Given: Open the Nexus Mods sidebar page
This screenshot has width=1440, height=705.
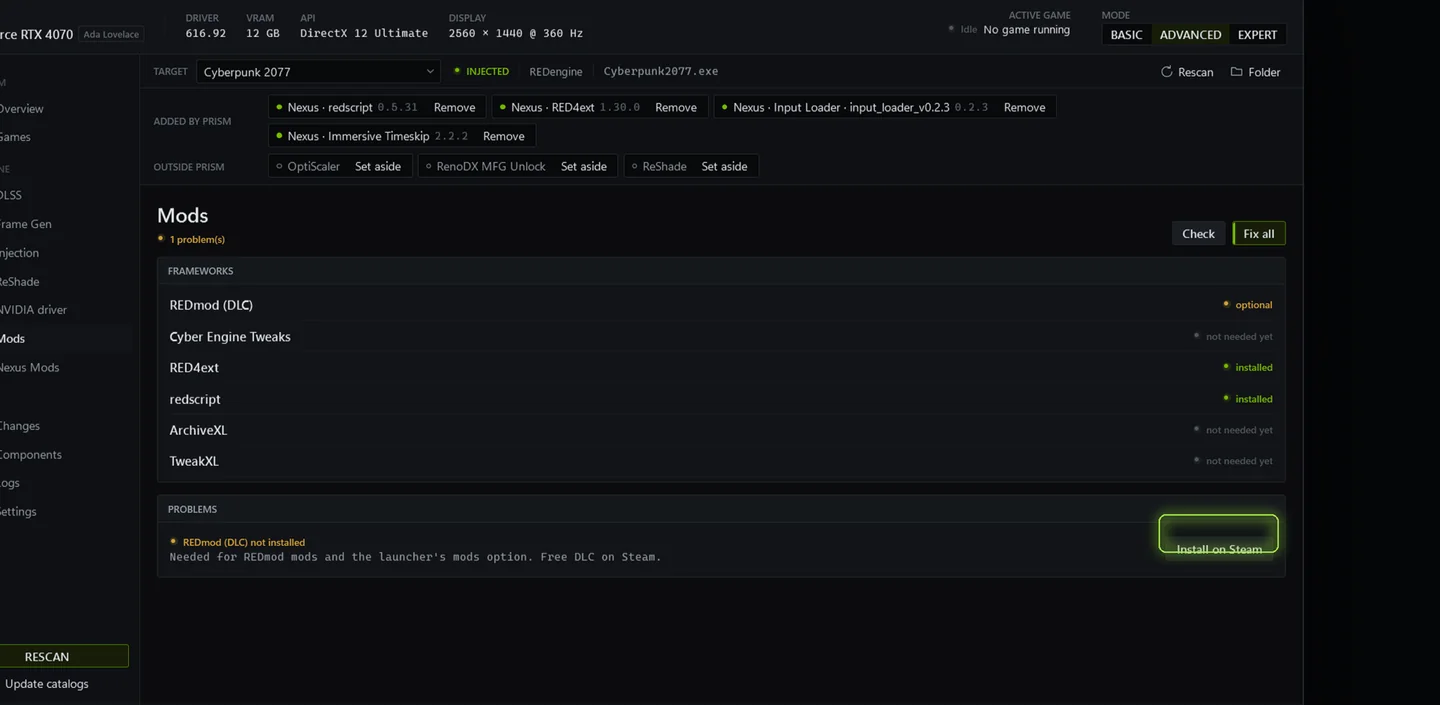Looking at the screenshot, I should (x=29, y=367).
